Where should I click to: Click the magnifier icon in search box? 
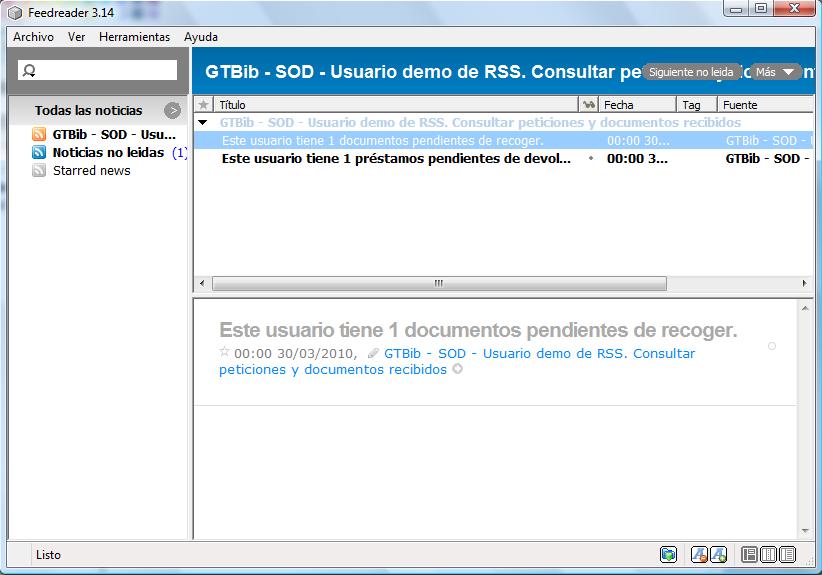pyautogui.click(x=29, y=70)
